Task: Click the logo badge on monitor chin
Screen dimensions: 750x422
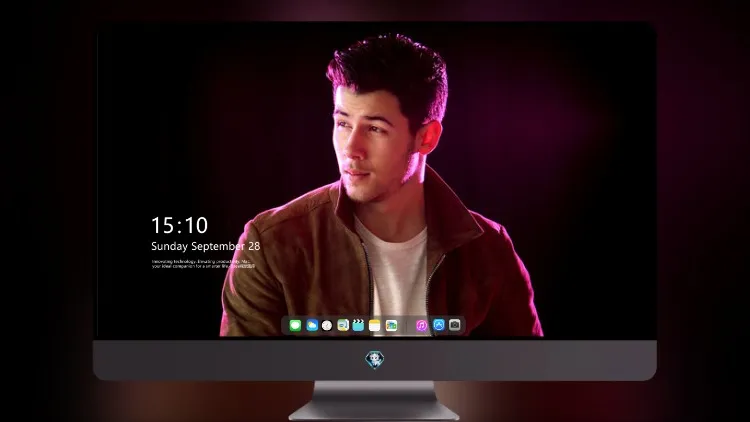Action: 375,360
